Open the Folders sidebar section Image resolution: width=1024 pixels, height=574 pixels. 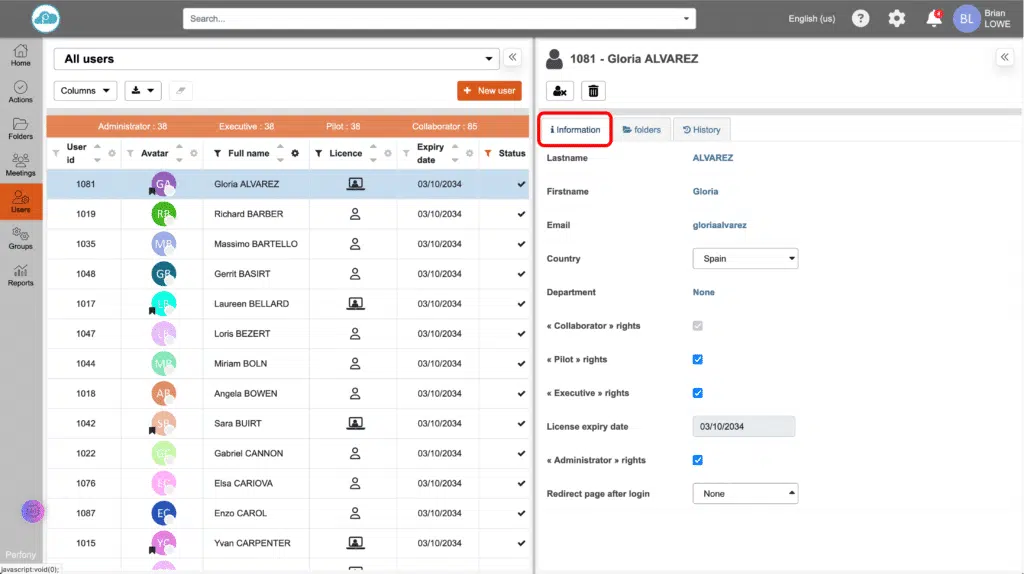(20, 128)
